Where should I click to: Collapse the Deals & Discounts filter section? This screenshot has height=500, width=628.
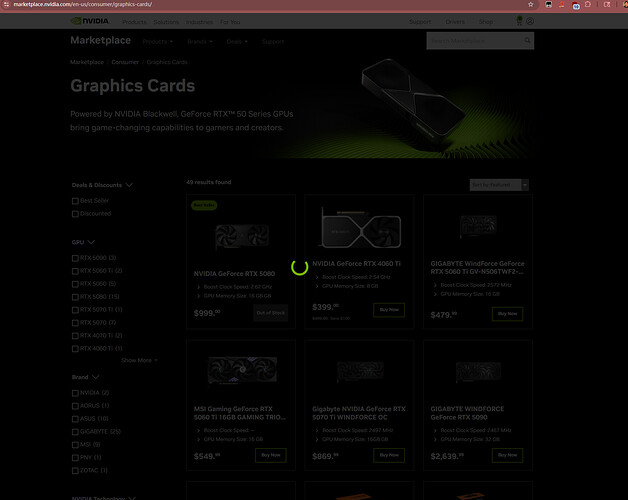click(102, 185)
